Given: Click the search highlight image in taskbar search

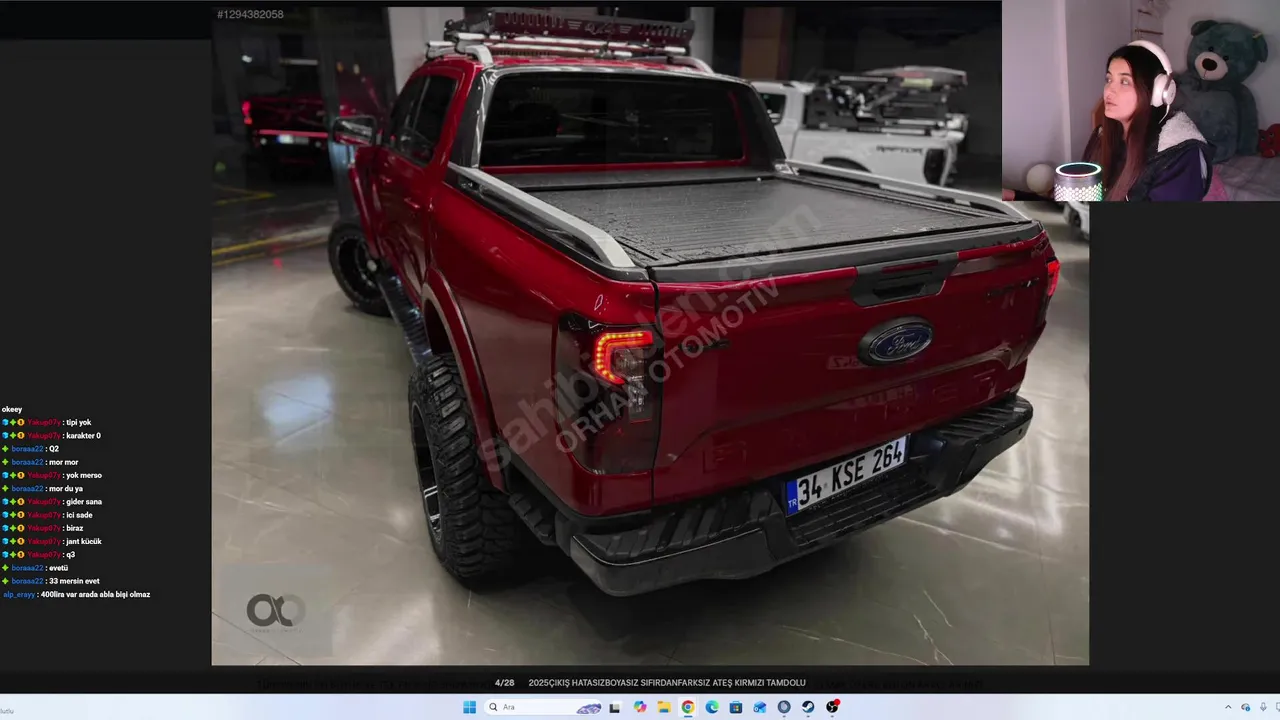Looking at the screenshot, I should 589,708.
